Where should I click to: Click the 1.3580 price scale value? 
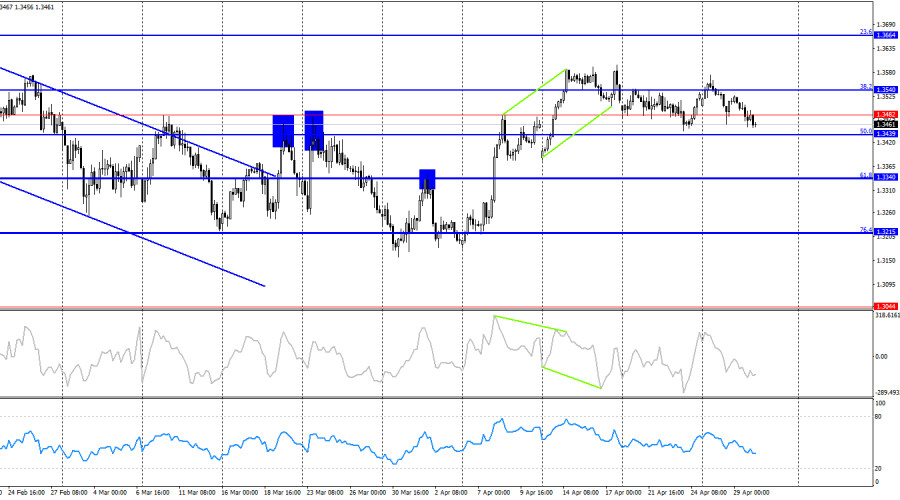886,73
